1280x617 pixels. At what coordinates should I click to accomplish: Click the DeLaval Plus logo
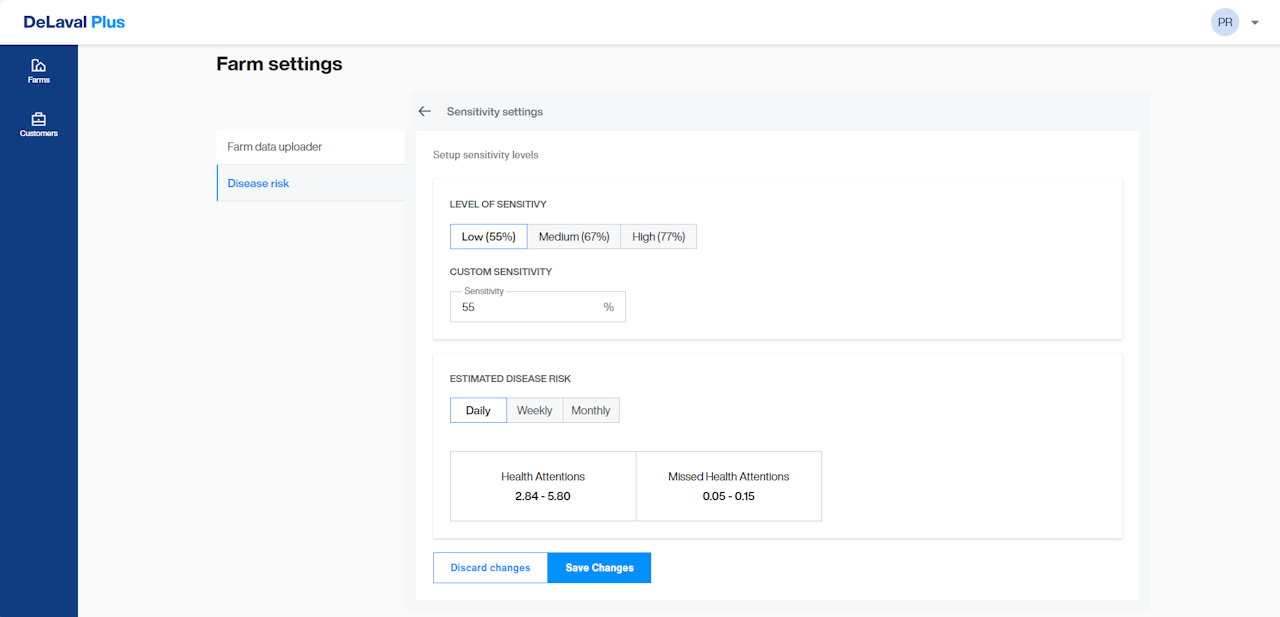tap(75, 22)
